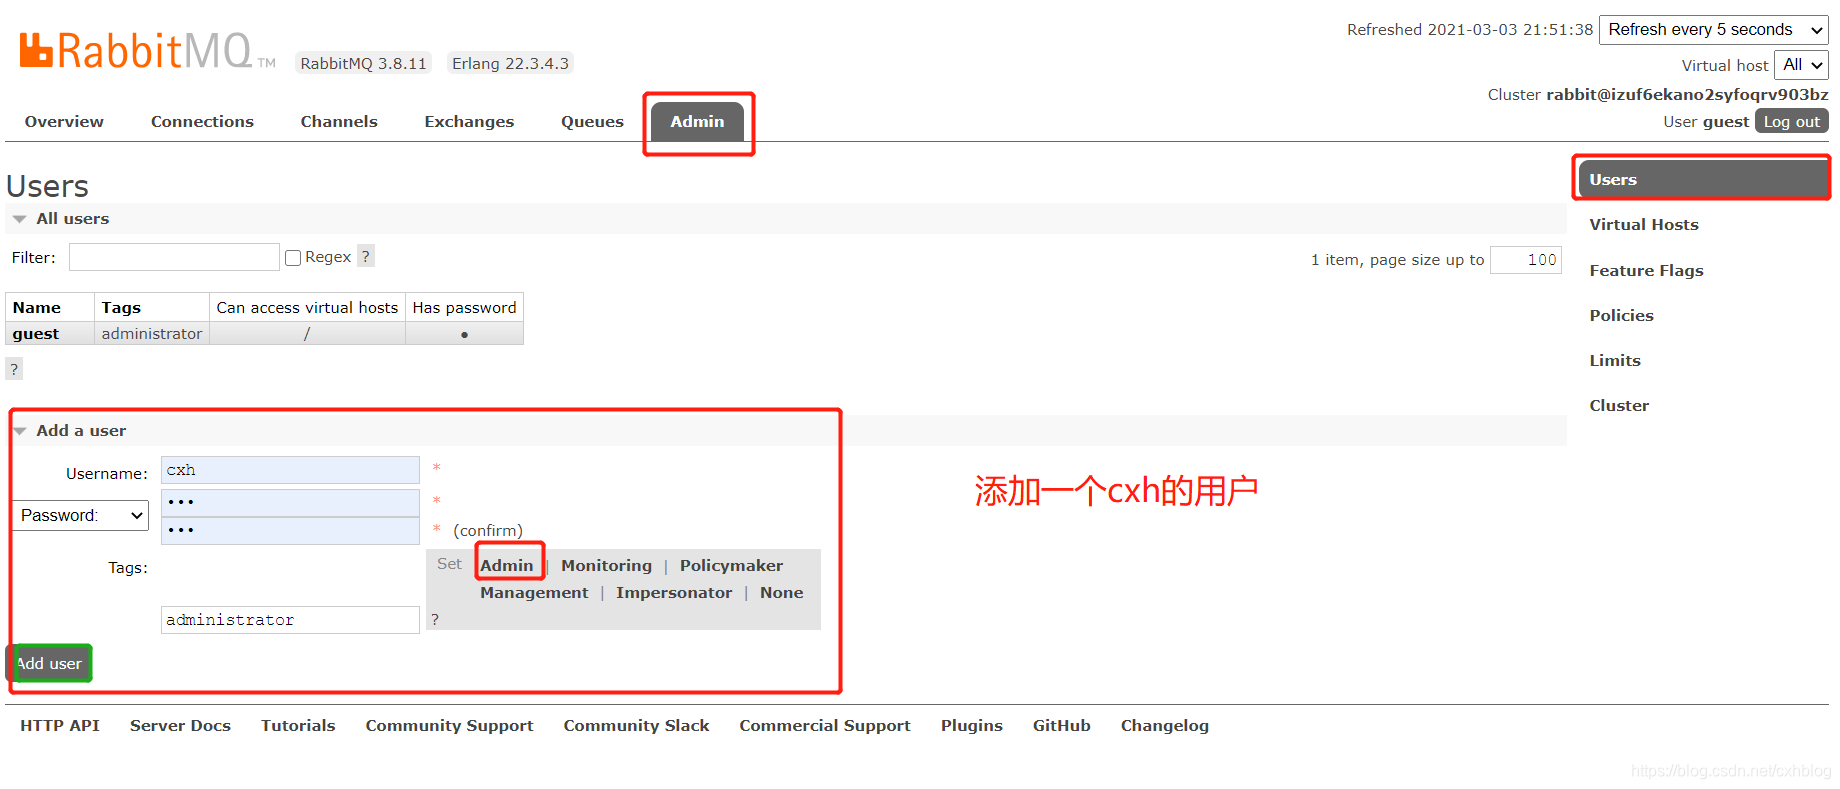Viewport: 1840px width, 789px height.
Task: Open the HTTP API footer link
Action: [x=60, y=726]
